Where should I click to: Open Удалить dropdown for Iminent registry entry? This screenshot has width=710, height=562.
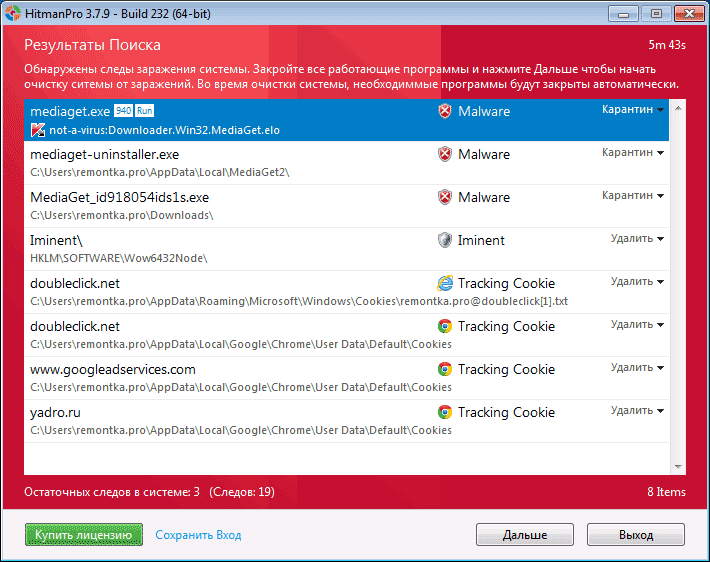(x=637, y=239)
